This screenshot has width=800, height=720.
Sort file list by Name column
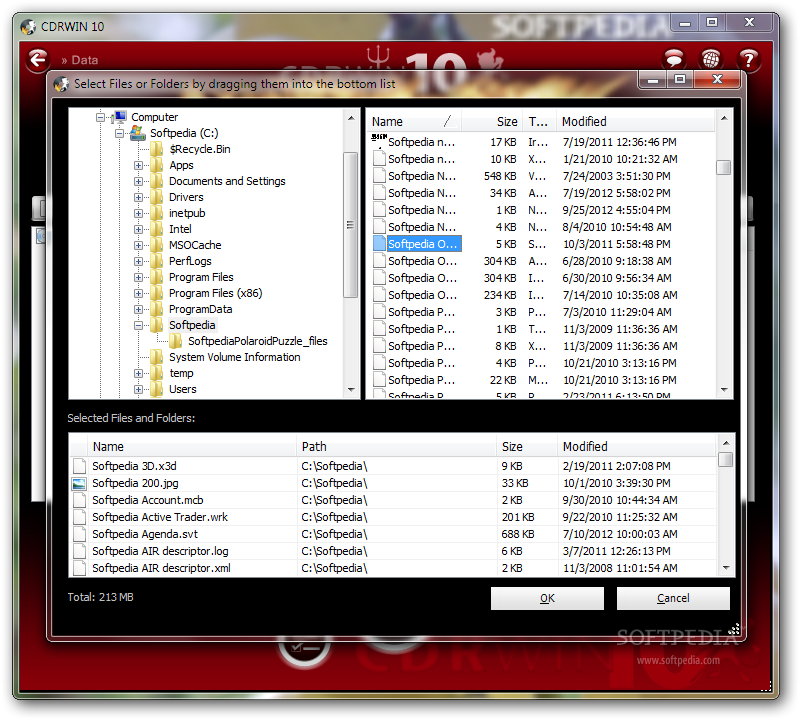pos(414,121)
